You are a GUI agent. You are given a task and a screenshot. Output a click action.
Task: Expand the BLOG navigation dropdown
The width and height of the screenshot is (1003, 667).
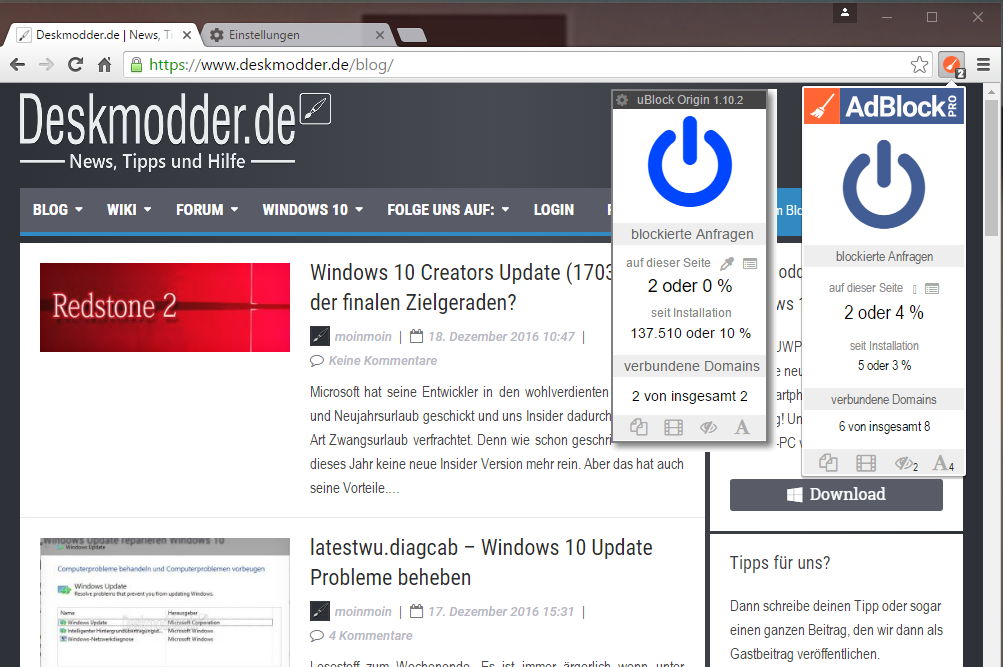point(58,210)
